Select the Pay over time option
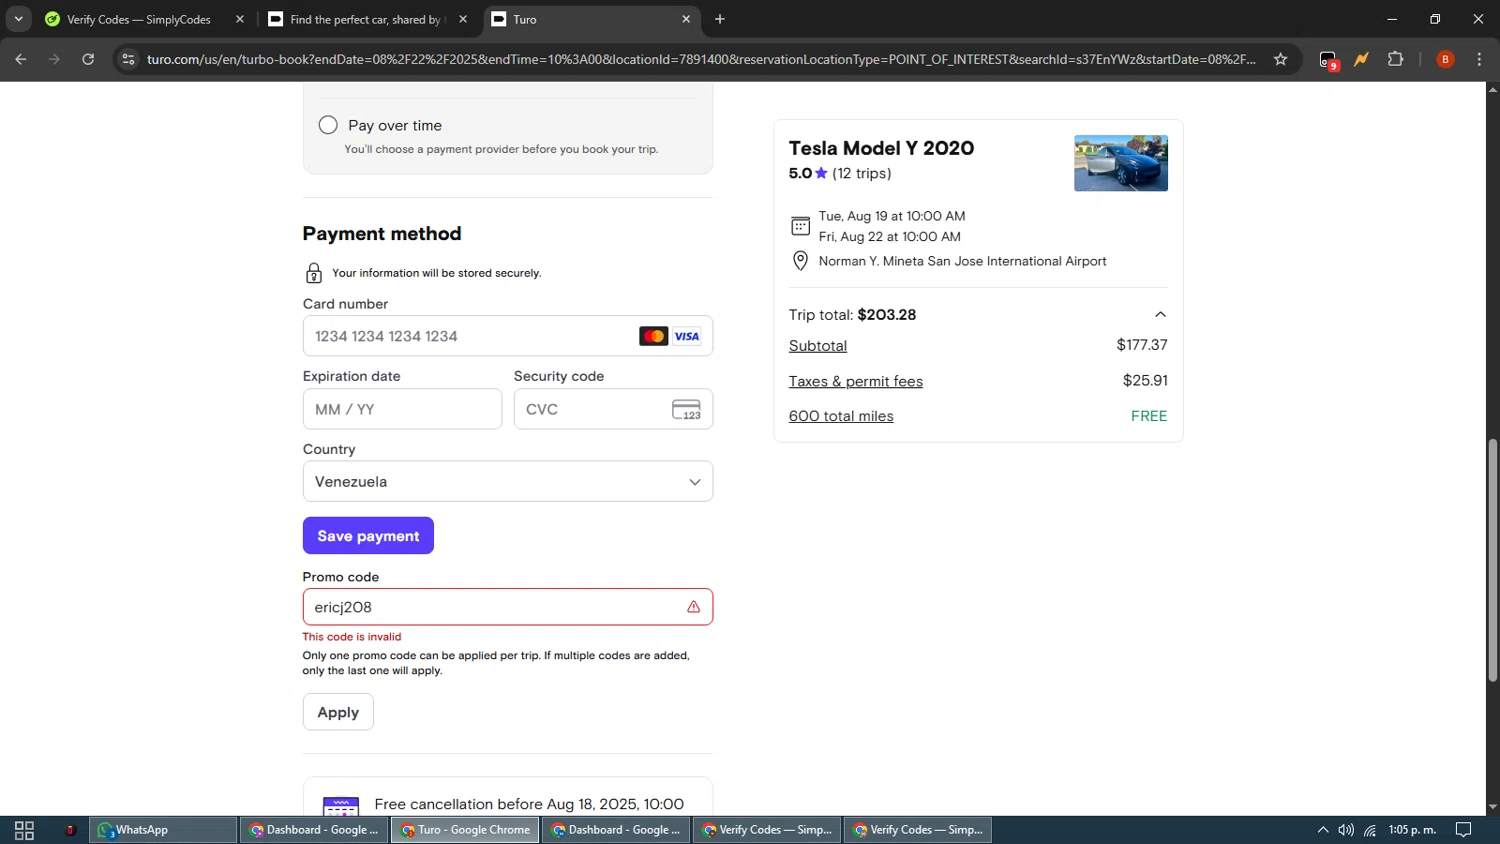The height and width of the screenshot is (844, 1500). pos(328,125)
